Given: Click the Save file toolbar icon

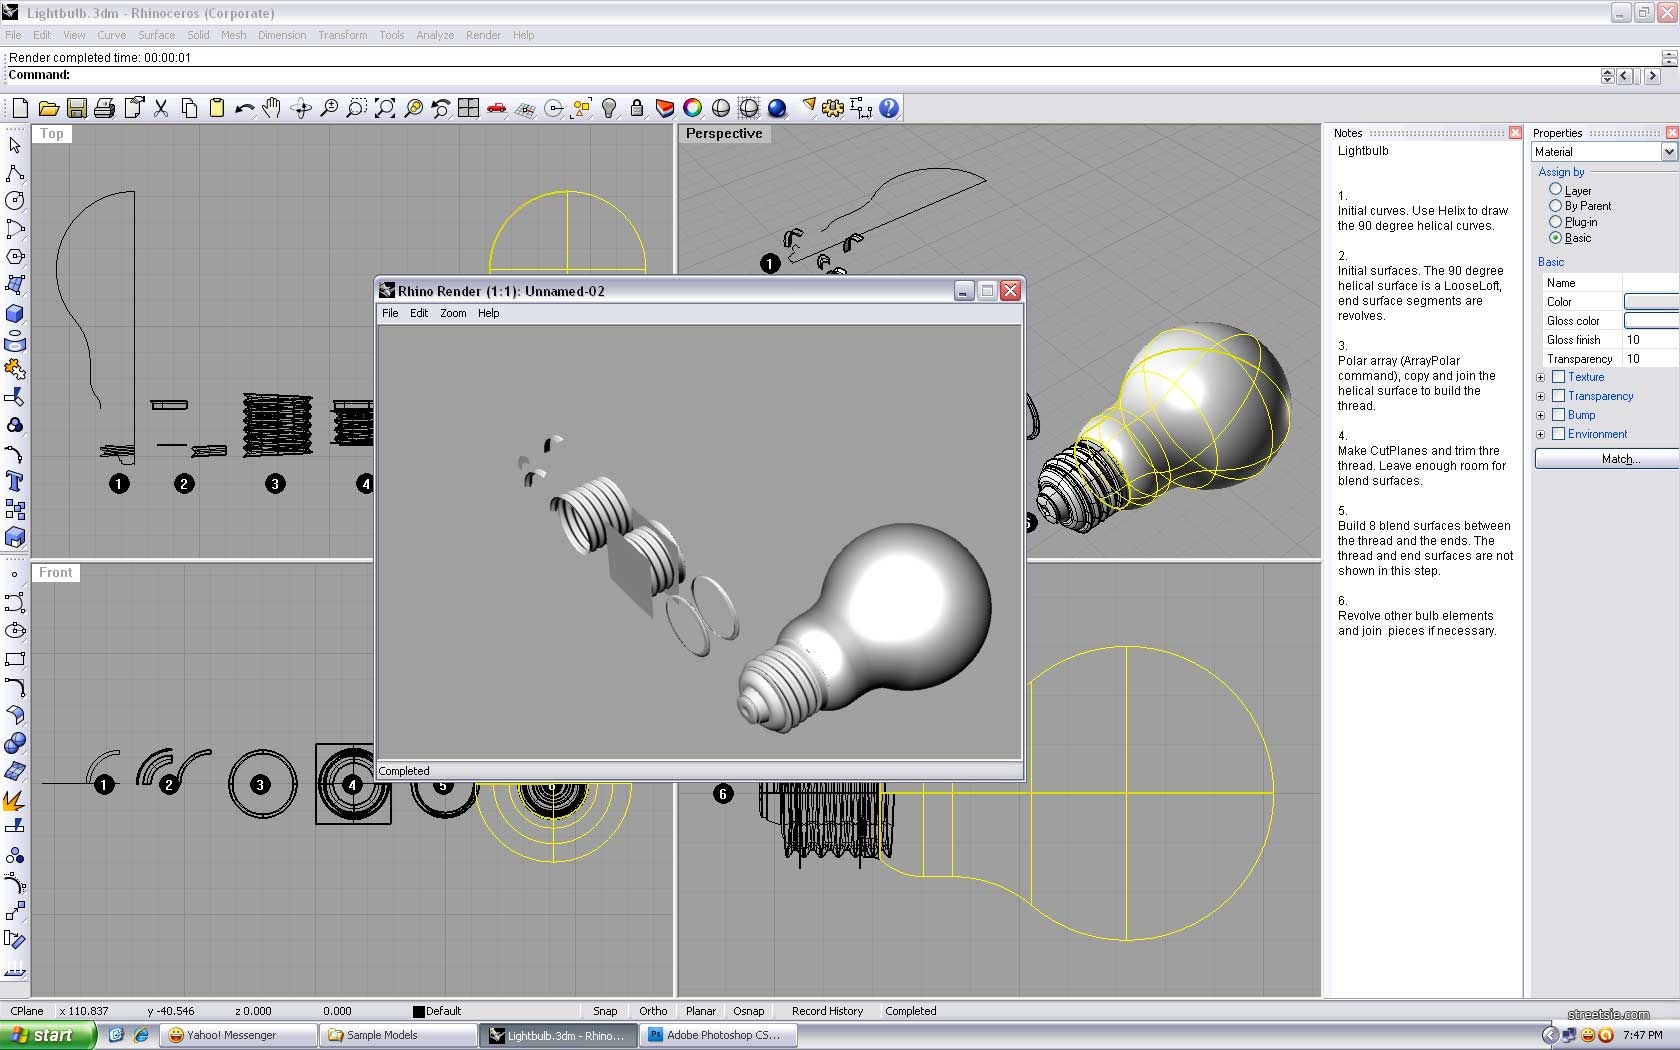Looking at the screenshot, I should click(76, 108).
